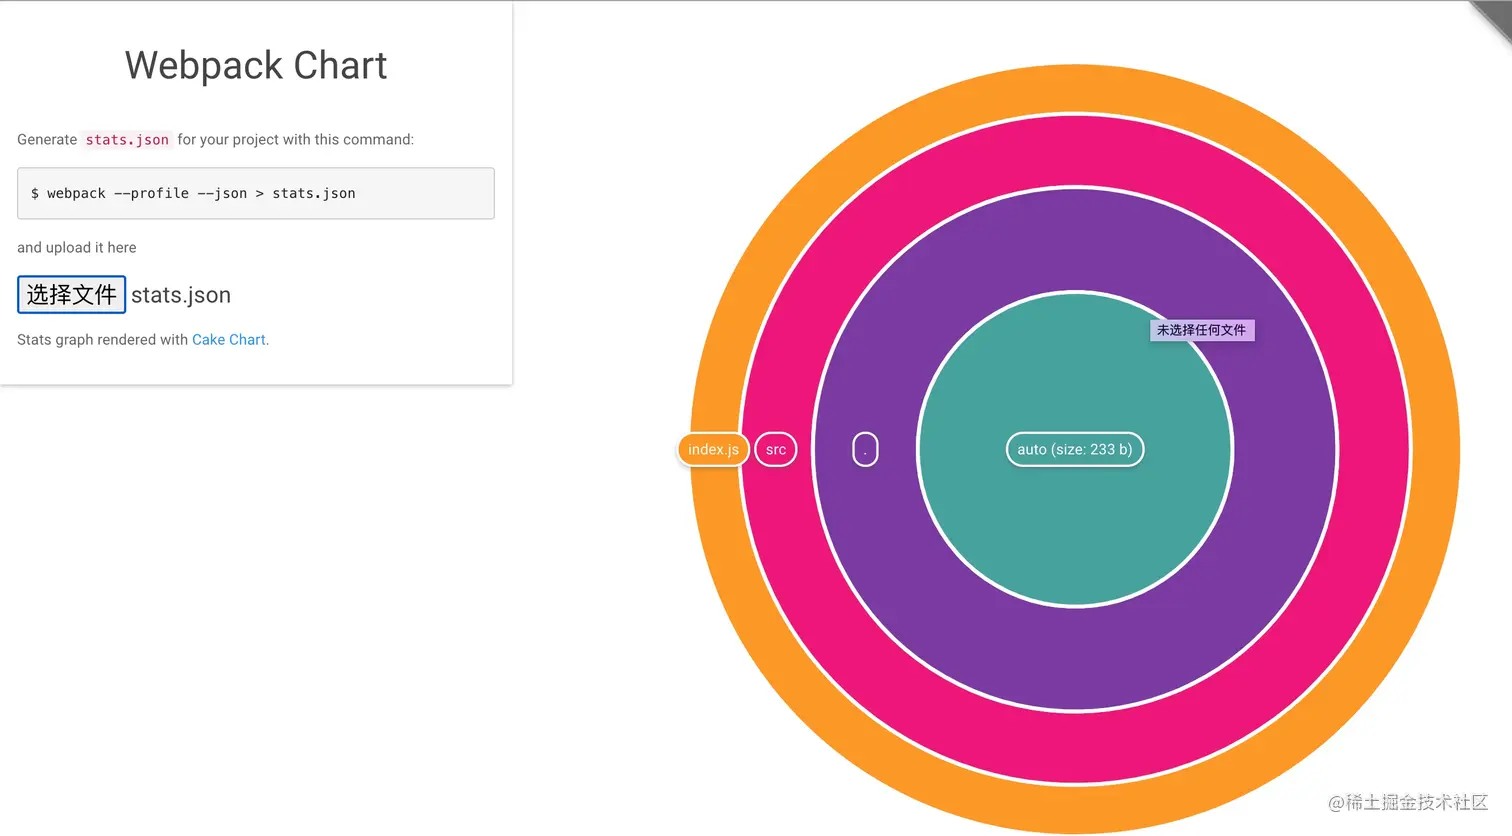
Task: Select the pink src ring slice
Action: [x=1075, y=150]
